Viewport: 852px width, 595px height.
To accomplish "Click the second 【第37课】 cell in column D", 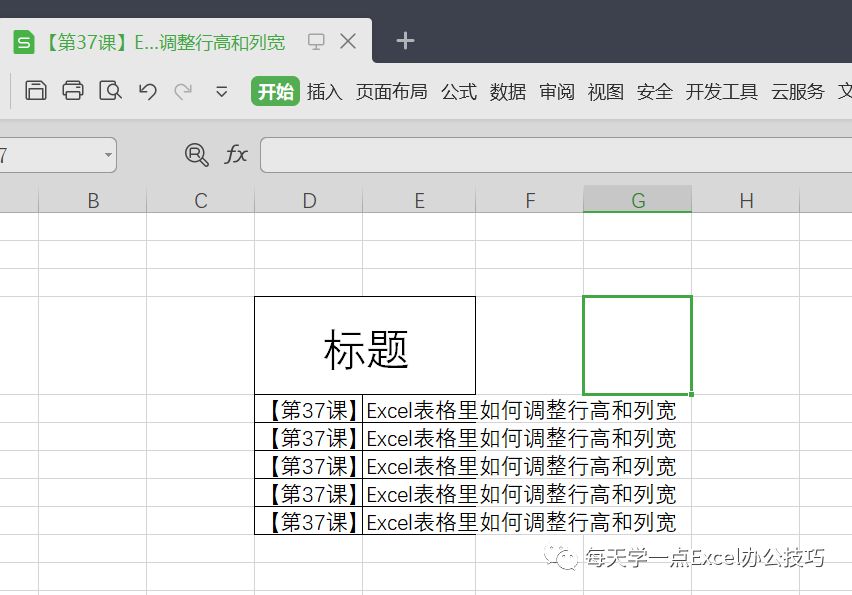I will [309, 437].
